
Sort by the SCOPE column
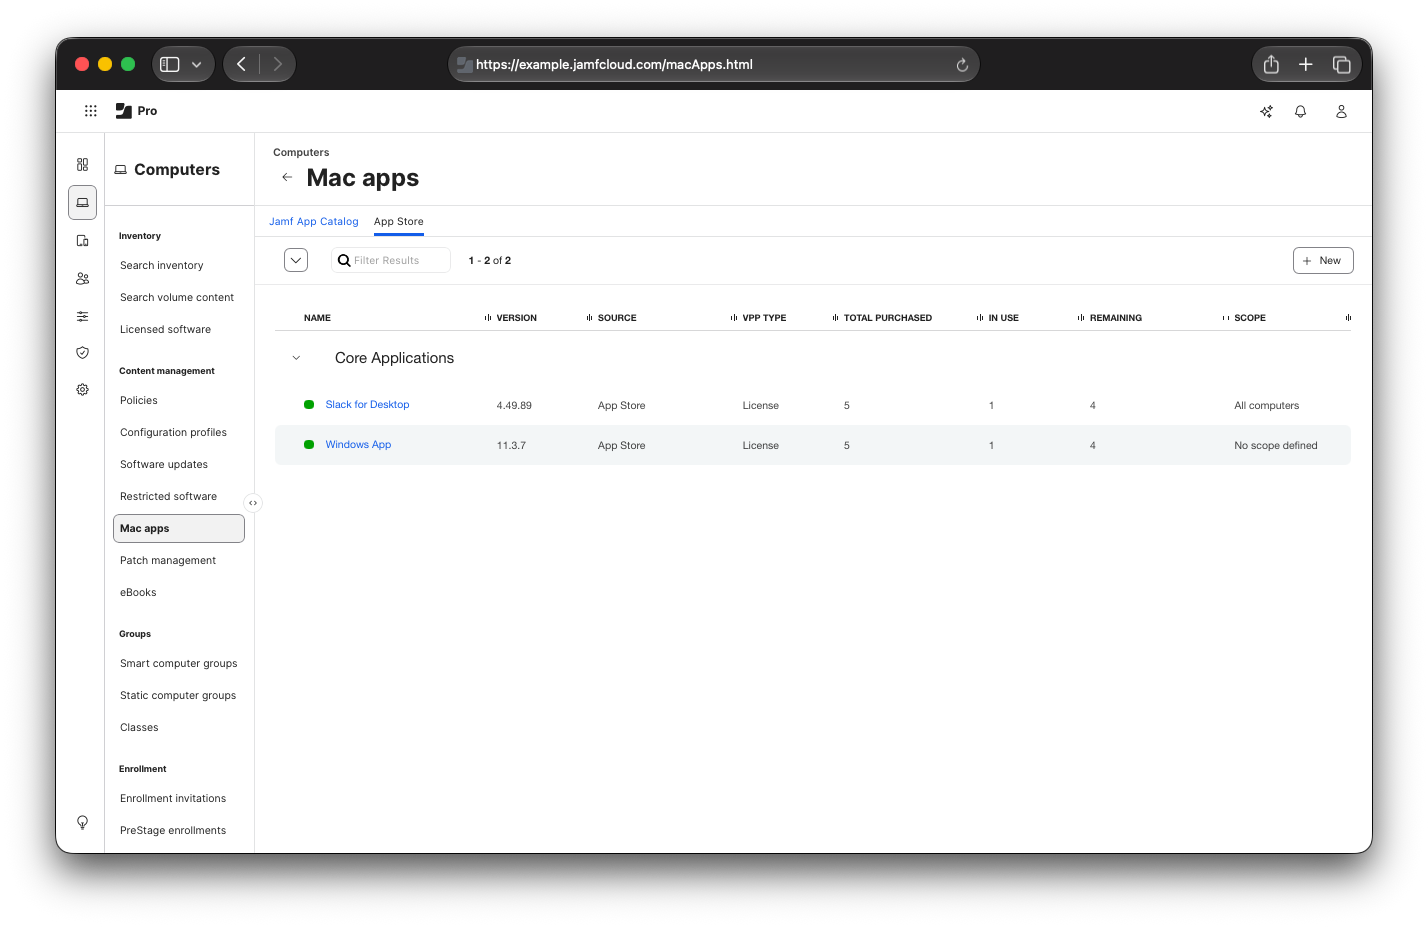(x=1249, y=318)
